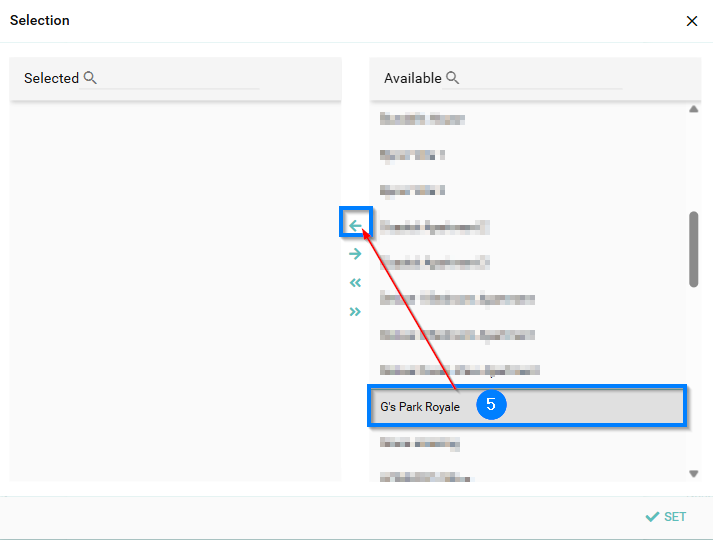Select the blurred item below G's Park Royale
This screenshot has height=540, width=713.
pyautogui.click(x=420, y=442)
